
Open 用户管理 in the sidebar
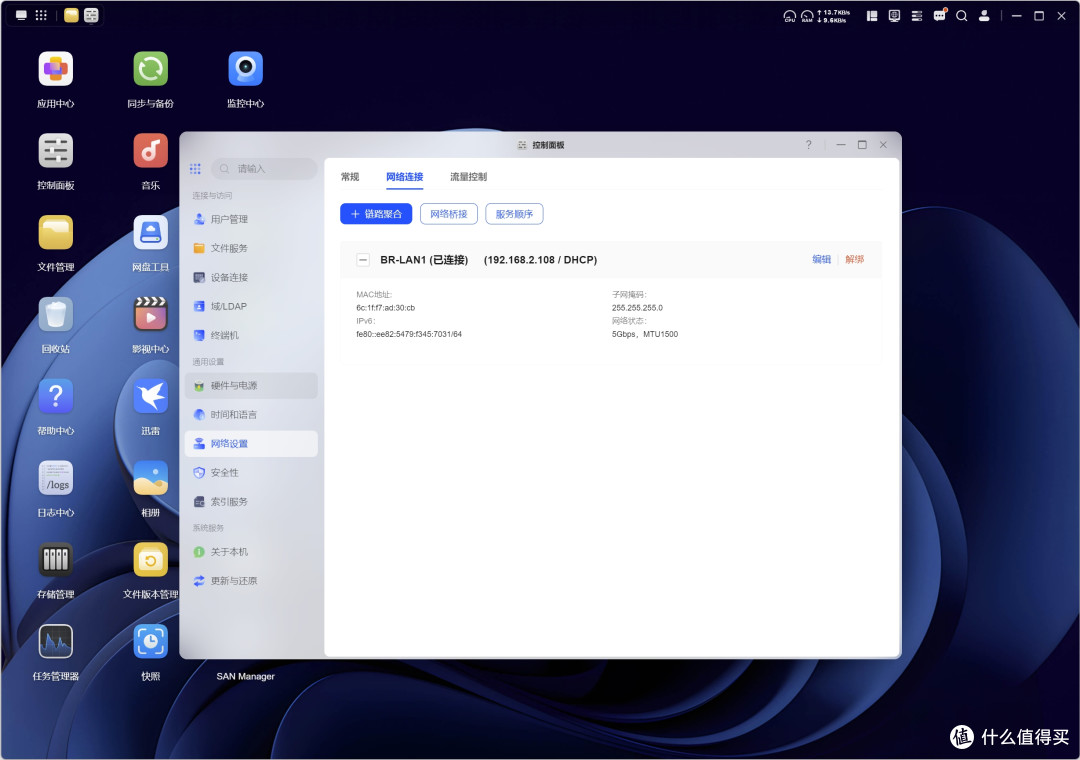251,219
